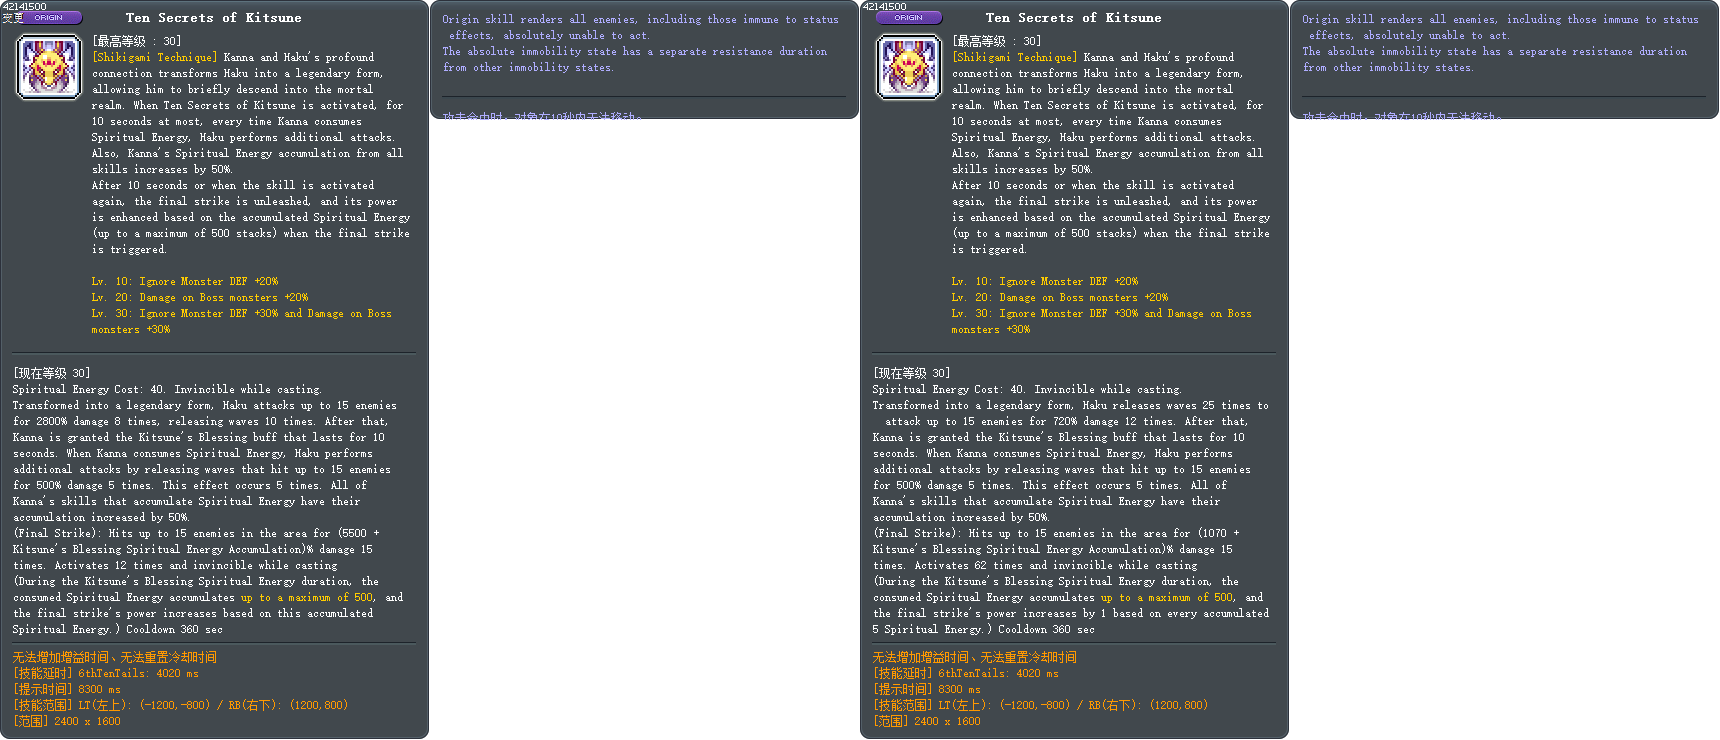Click the '(5500 +' final strike value
Screen dimensions: 1720x740
point(359,534)
